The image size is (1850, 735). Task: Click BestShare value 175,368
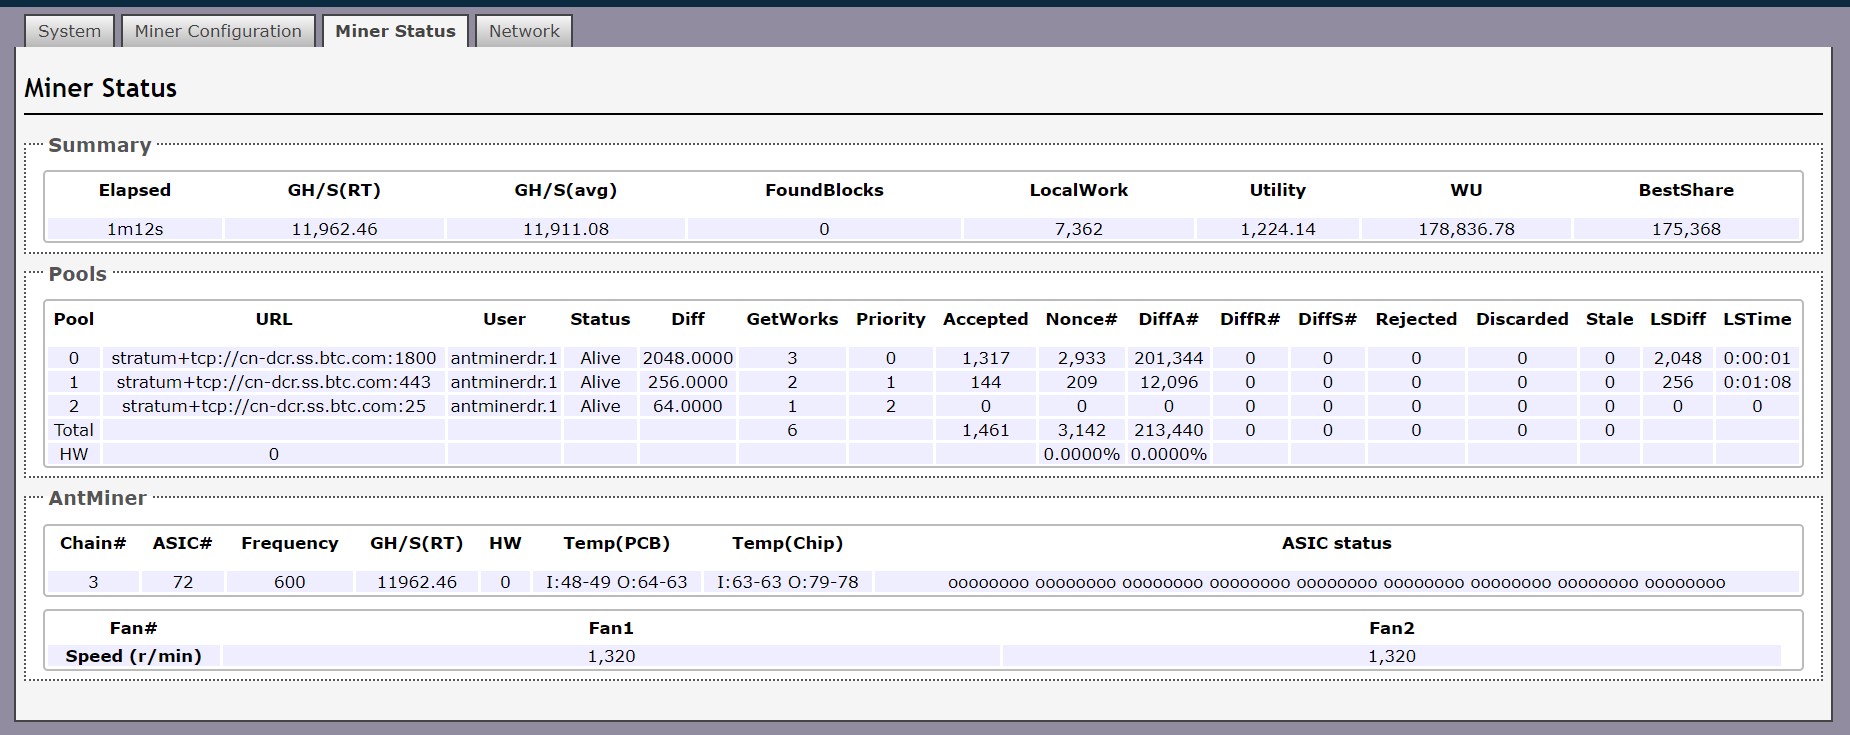[1686, 229]
